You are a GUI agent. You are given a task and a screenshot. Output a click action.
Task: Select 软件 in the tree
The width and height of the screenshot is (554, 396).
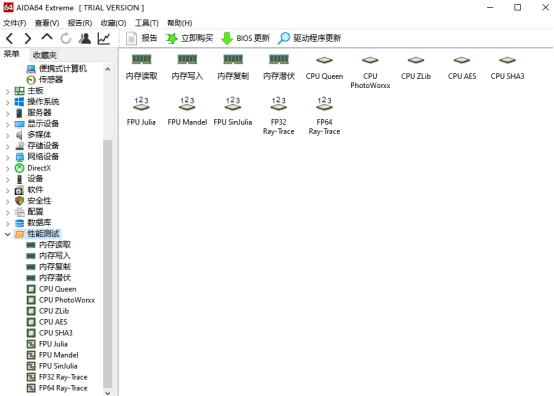(x=29, y=190)
